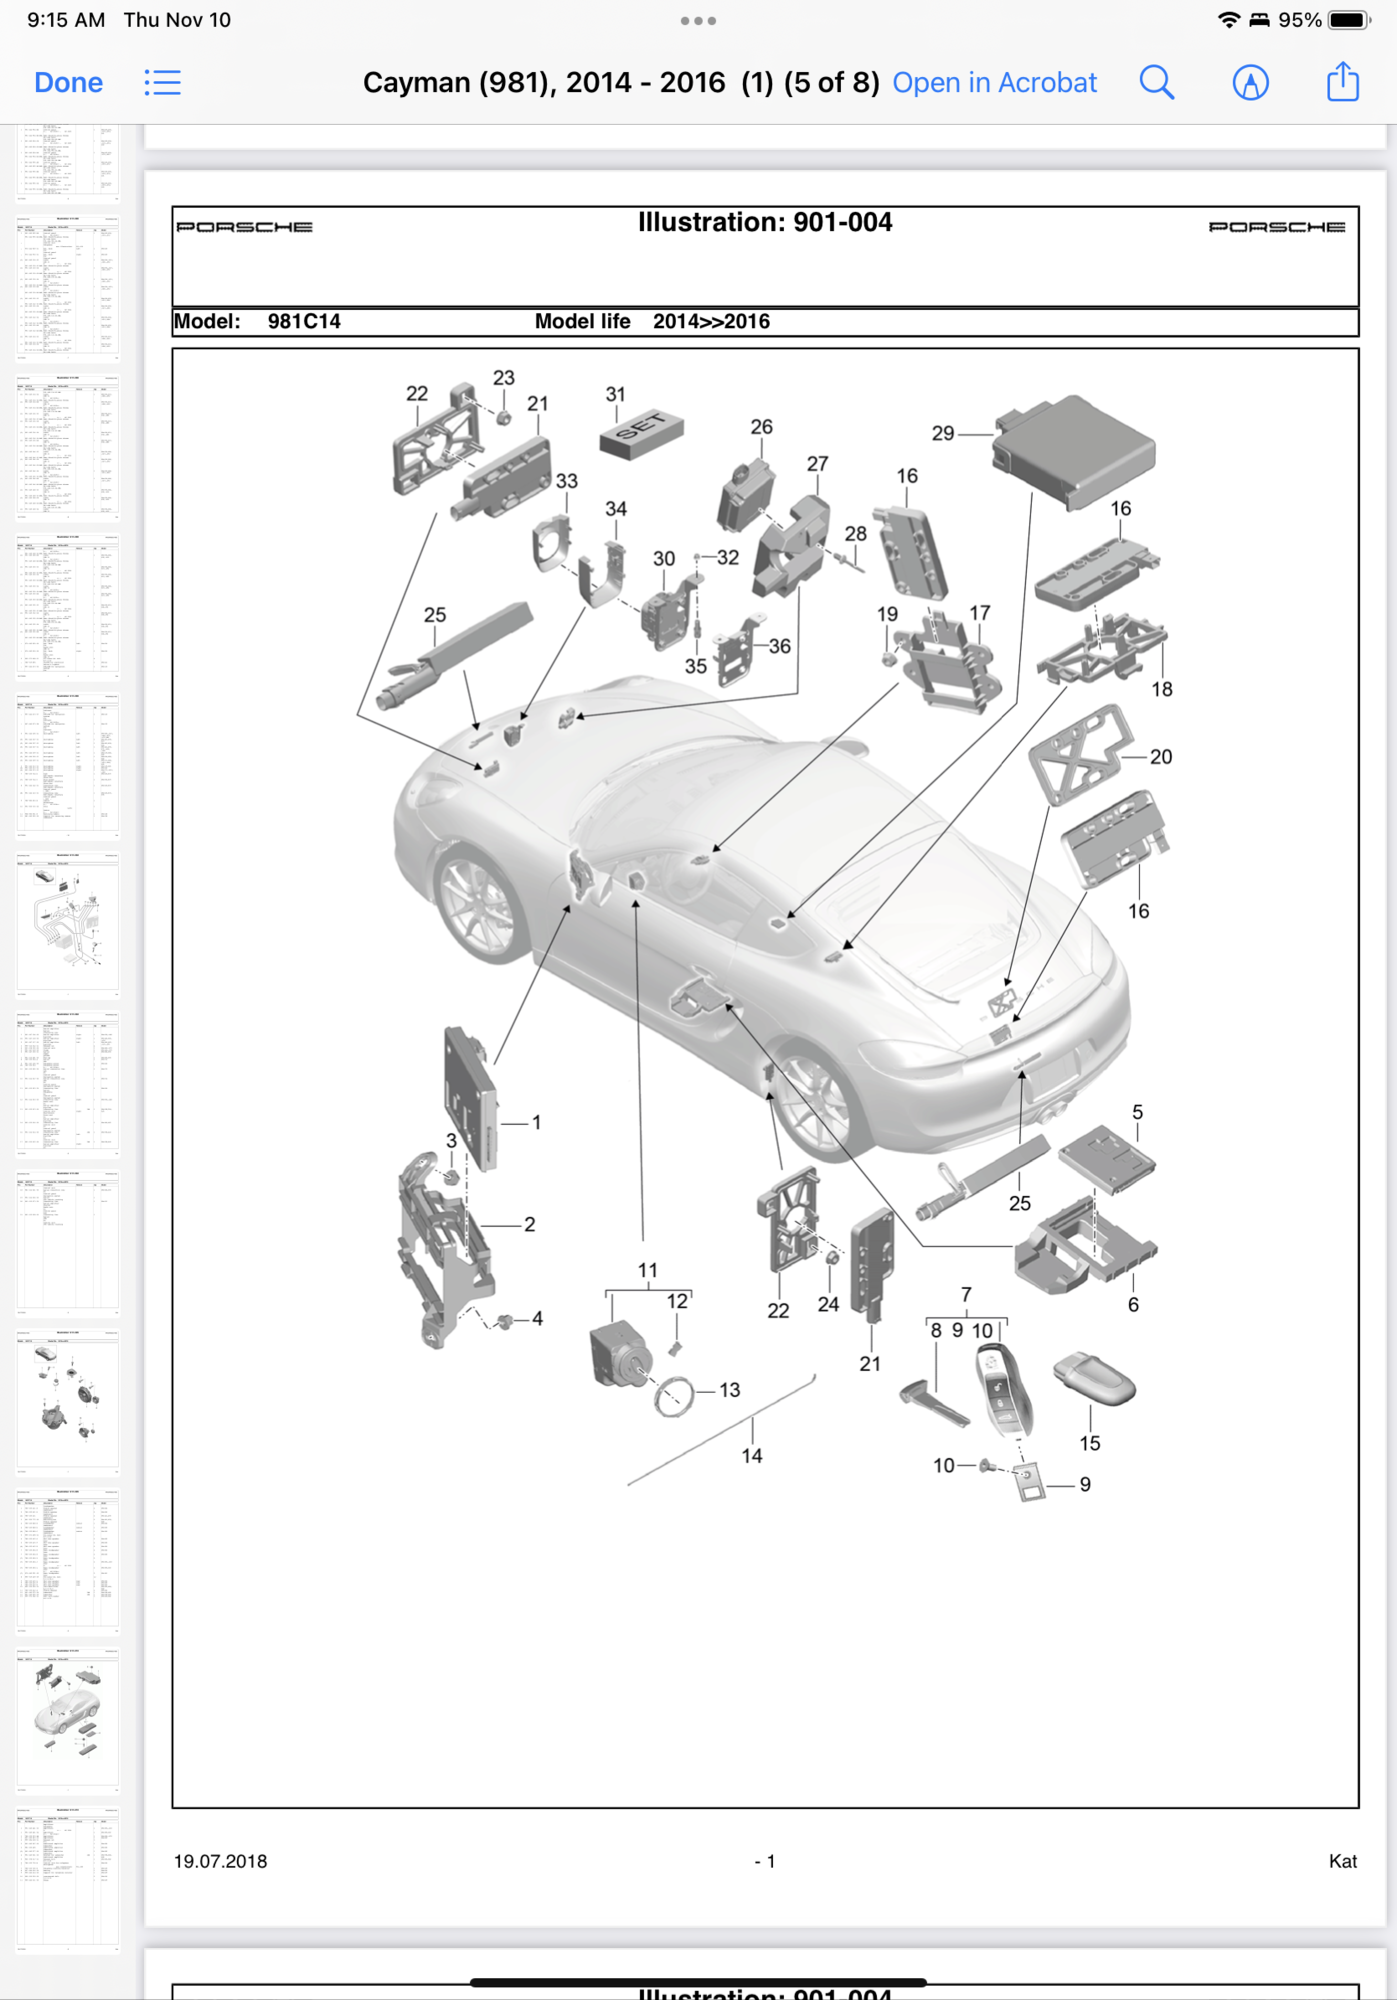Tap the Wi-Fi status icon
Image resolution: width=1397 pixels, height=2000 pixels.
pos(1228,20)
